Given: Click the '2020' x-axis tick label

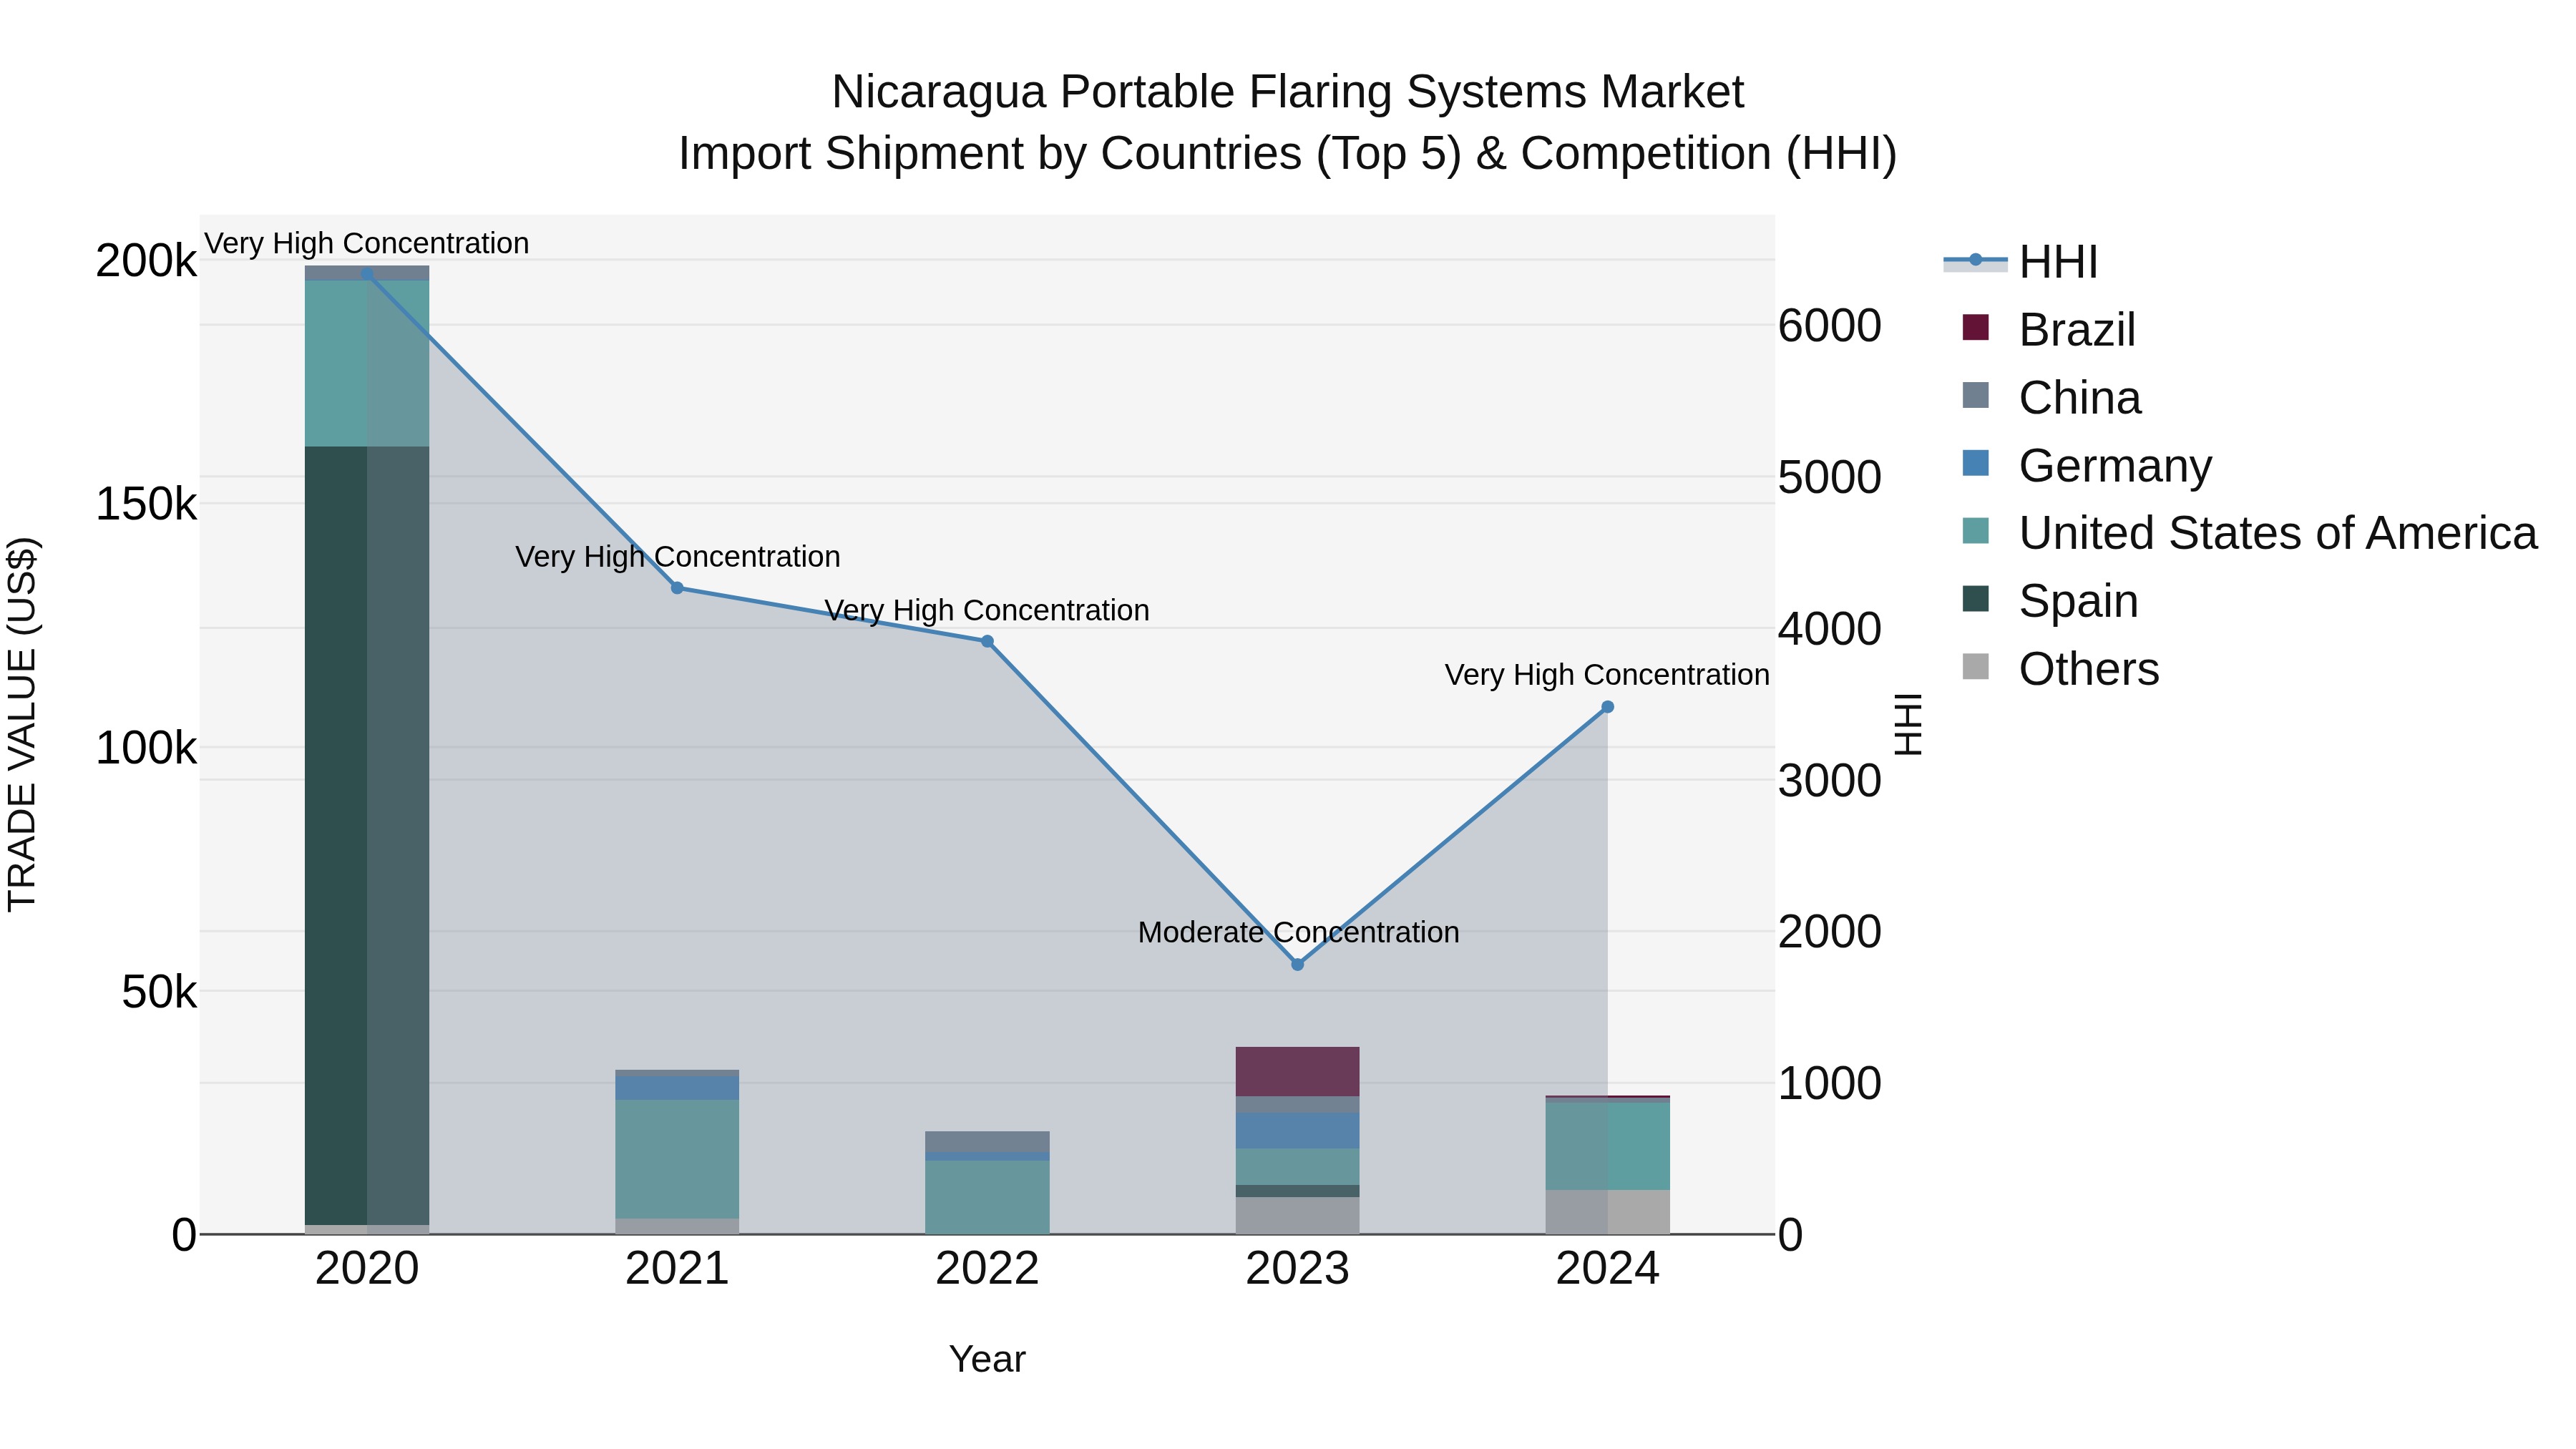Looking at the screenshot, I should (367, 1269).
